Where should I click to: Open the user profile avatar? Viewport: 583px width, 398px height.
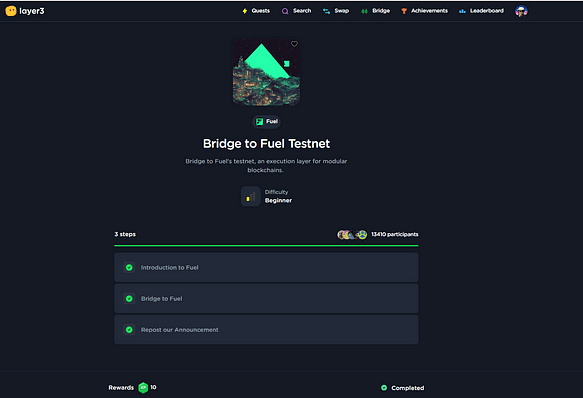click(x=521, y=11)
